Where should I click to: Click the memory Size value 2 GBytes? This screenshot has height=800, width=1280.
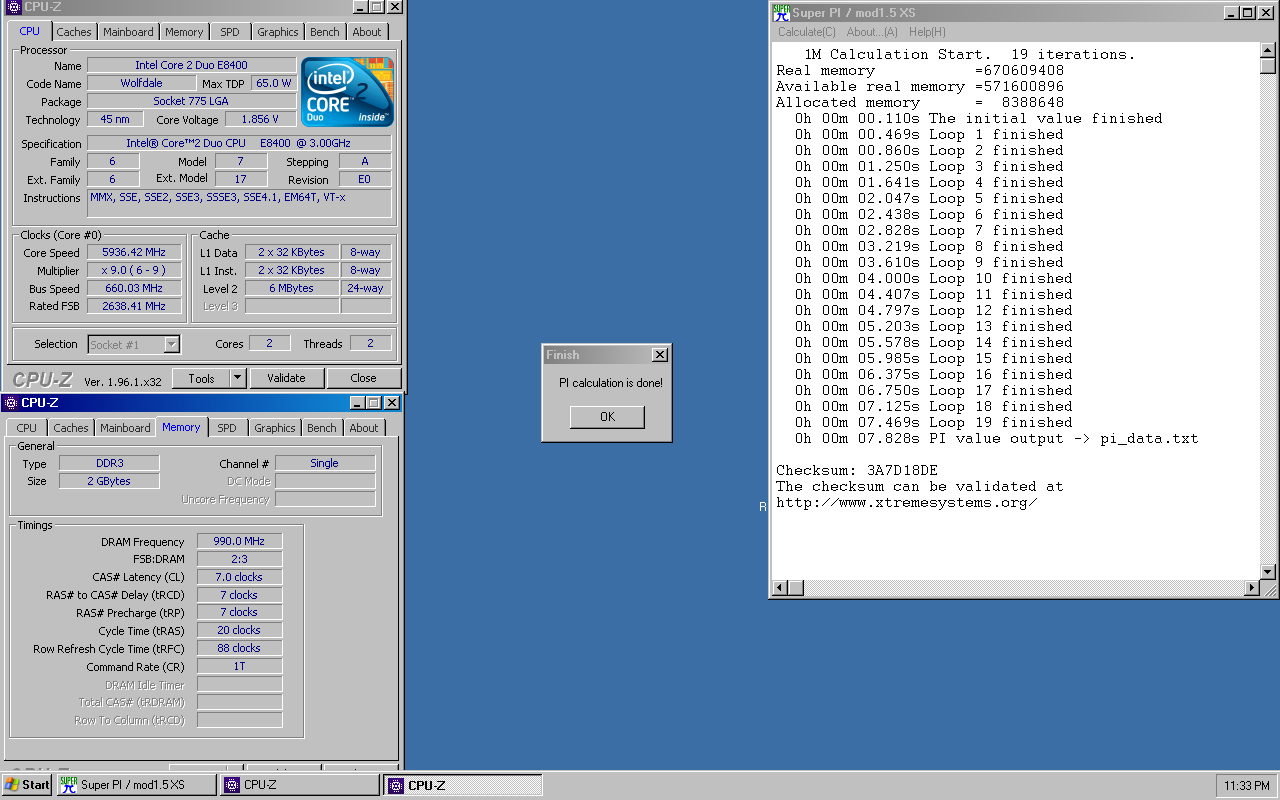[108, 482]
